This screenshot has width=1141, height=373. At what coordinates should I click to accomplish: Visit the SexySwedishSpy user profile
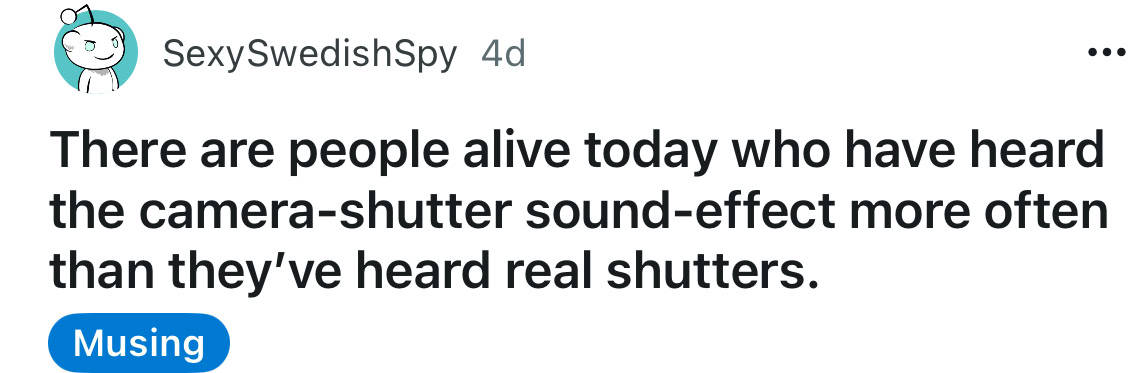(x=310, y=55)
